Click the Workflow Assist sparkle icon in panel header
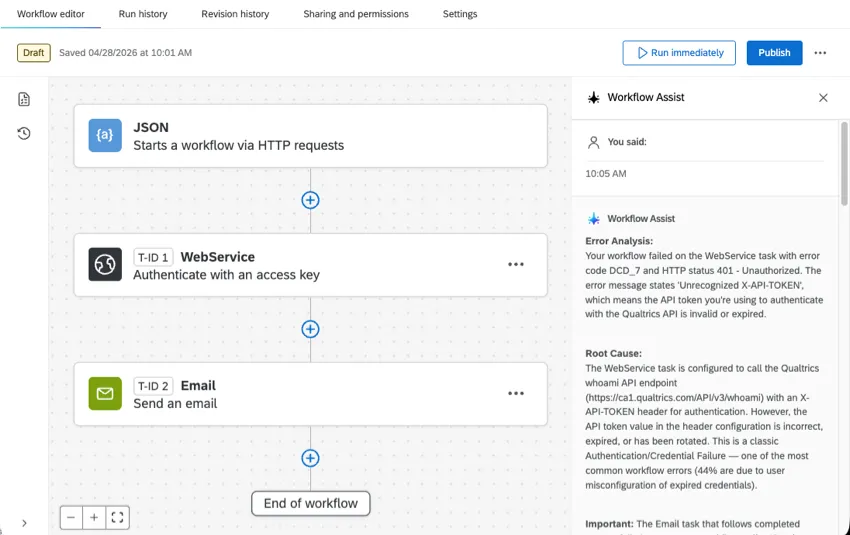Screen dimensions: 850x535 pos(594,98)
